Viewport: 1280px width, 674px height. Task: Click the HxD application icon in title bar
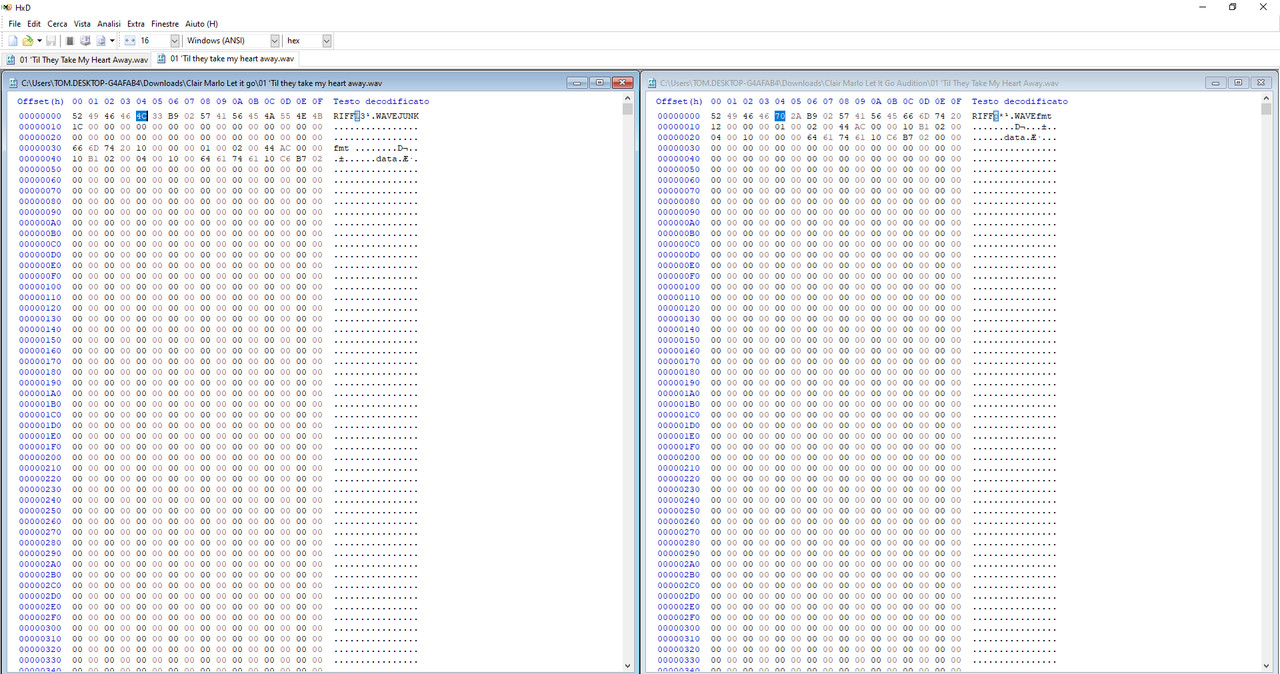point(7,7)
